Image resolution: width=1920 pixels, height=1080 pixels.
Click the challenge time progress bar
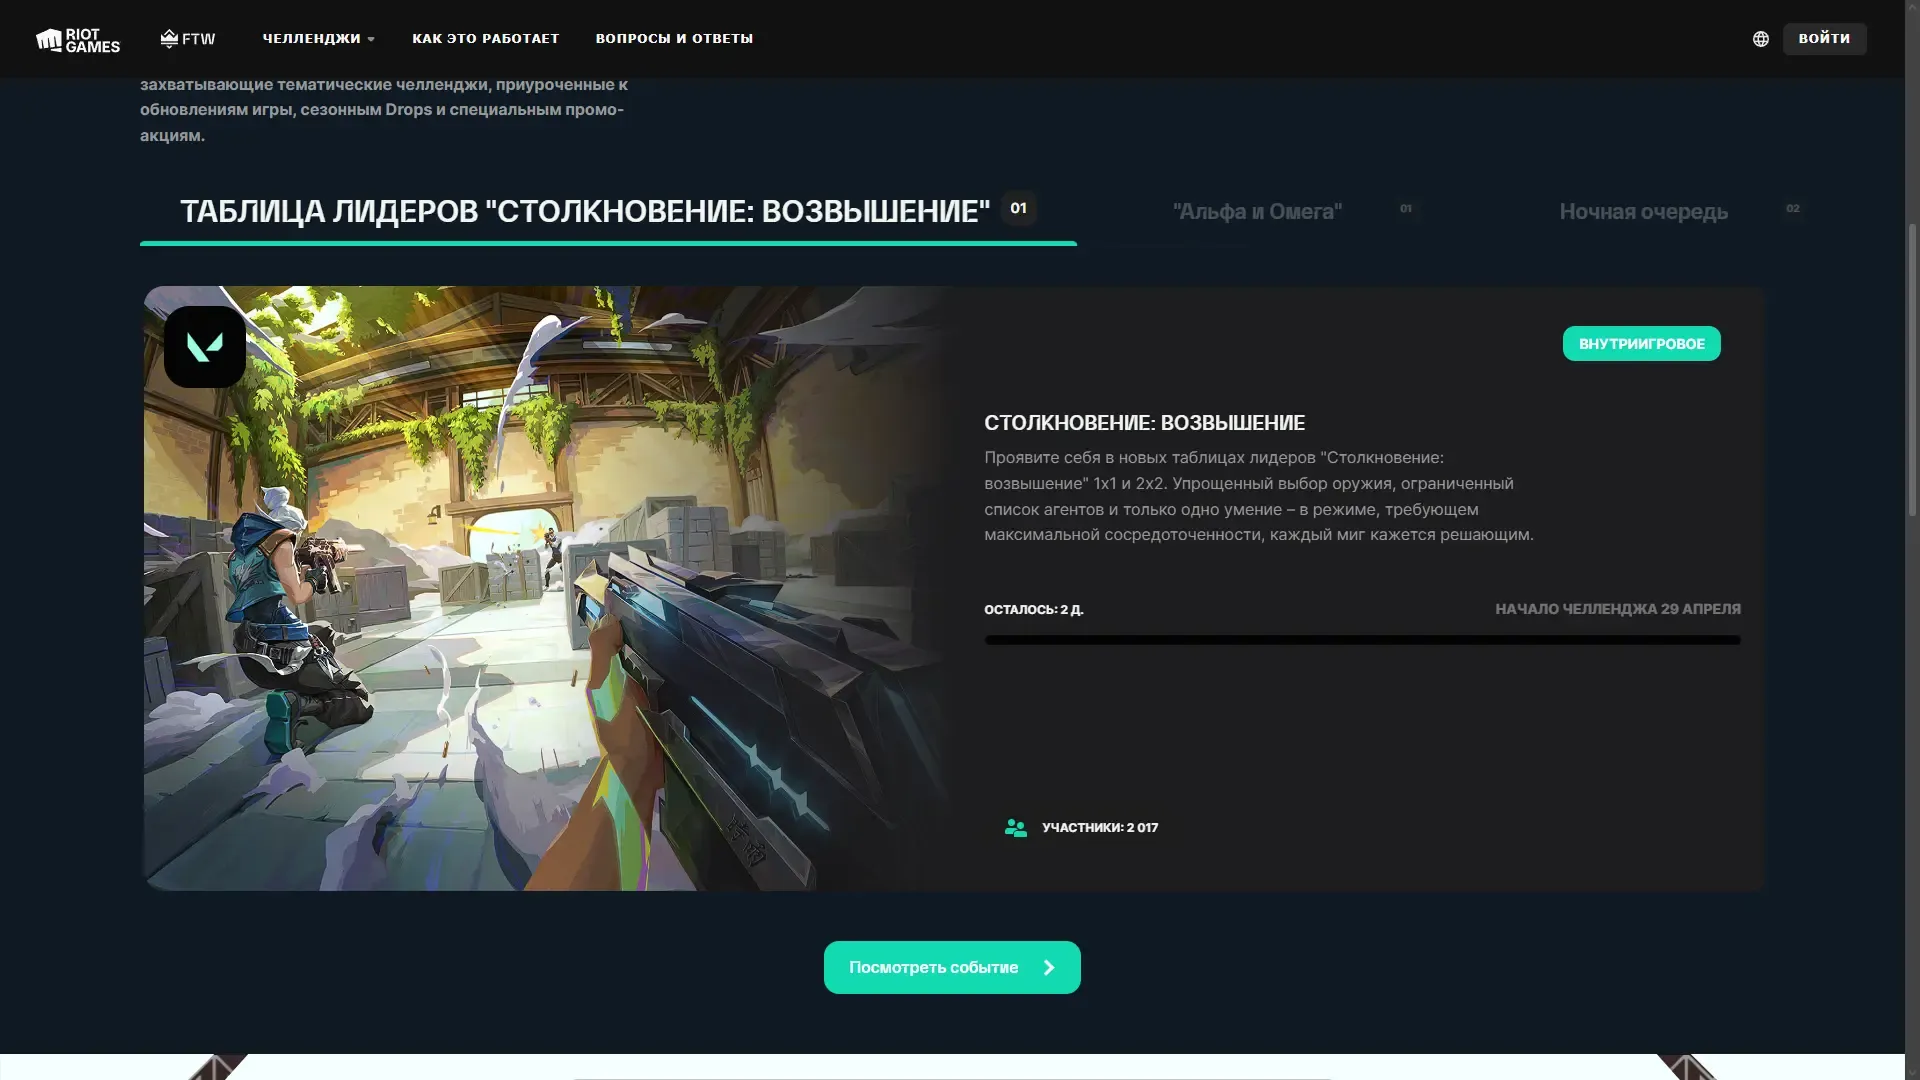(1362, 640)
